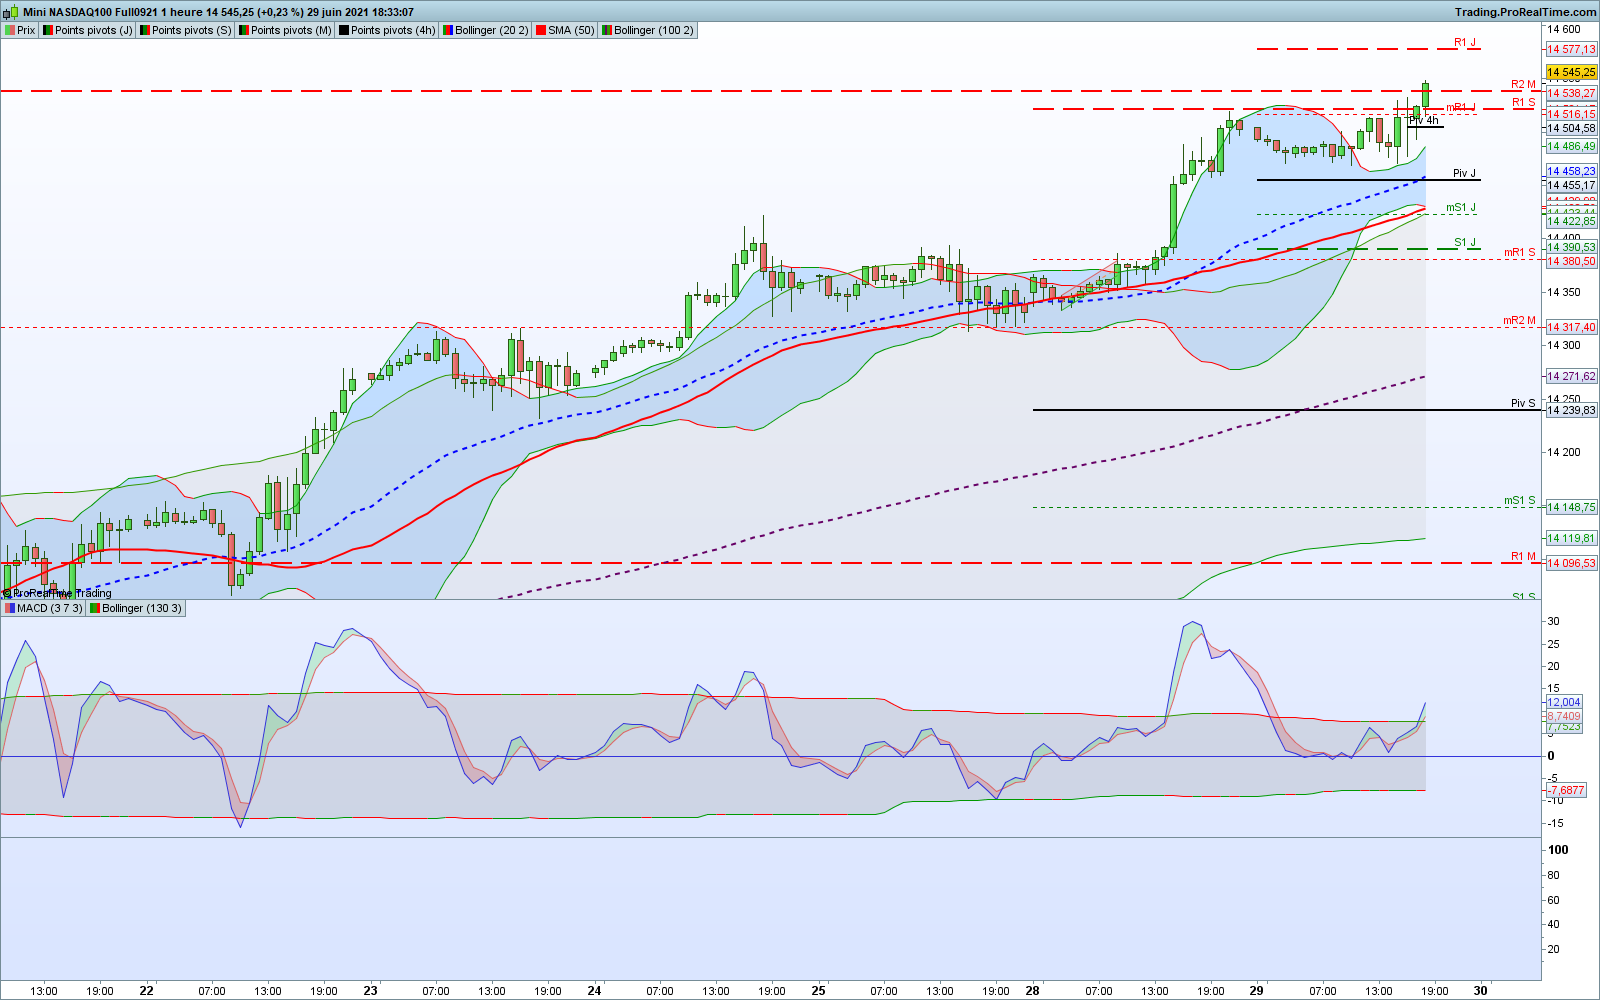Select the Points pivots (M) indicator label
Screen dimensions: 1600x1000
tap(285, 30)
